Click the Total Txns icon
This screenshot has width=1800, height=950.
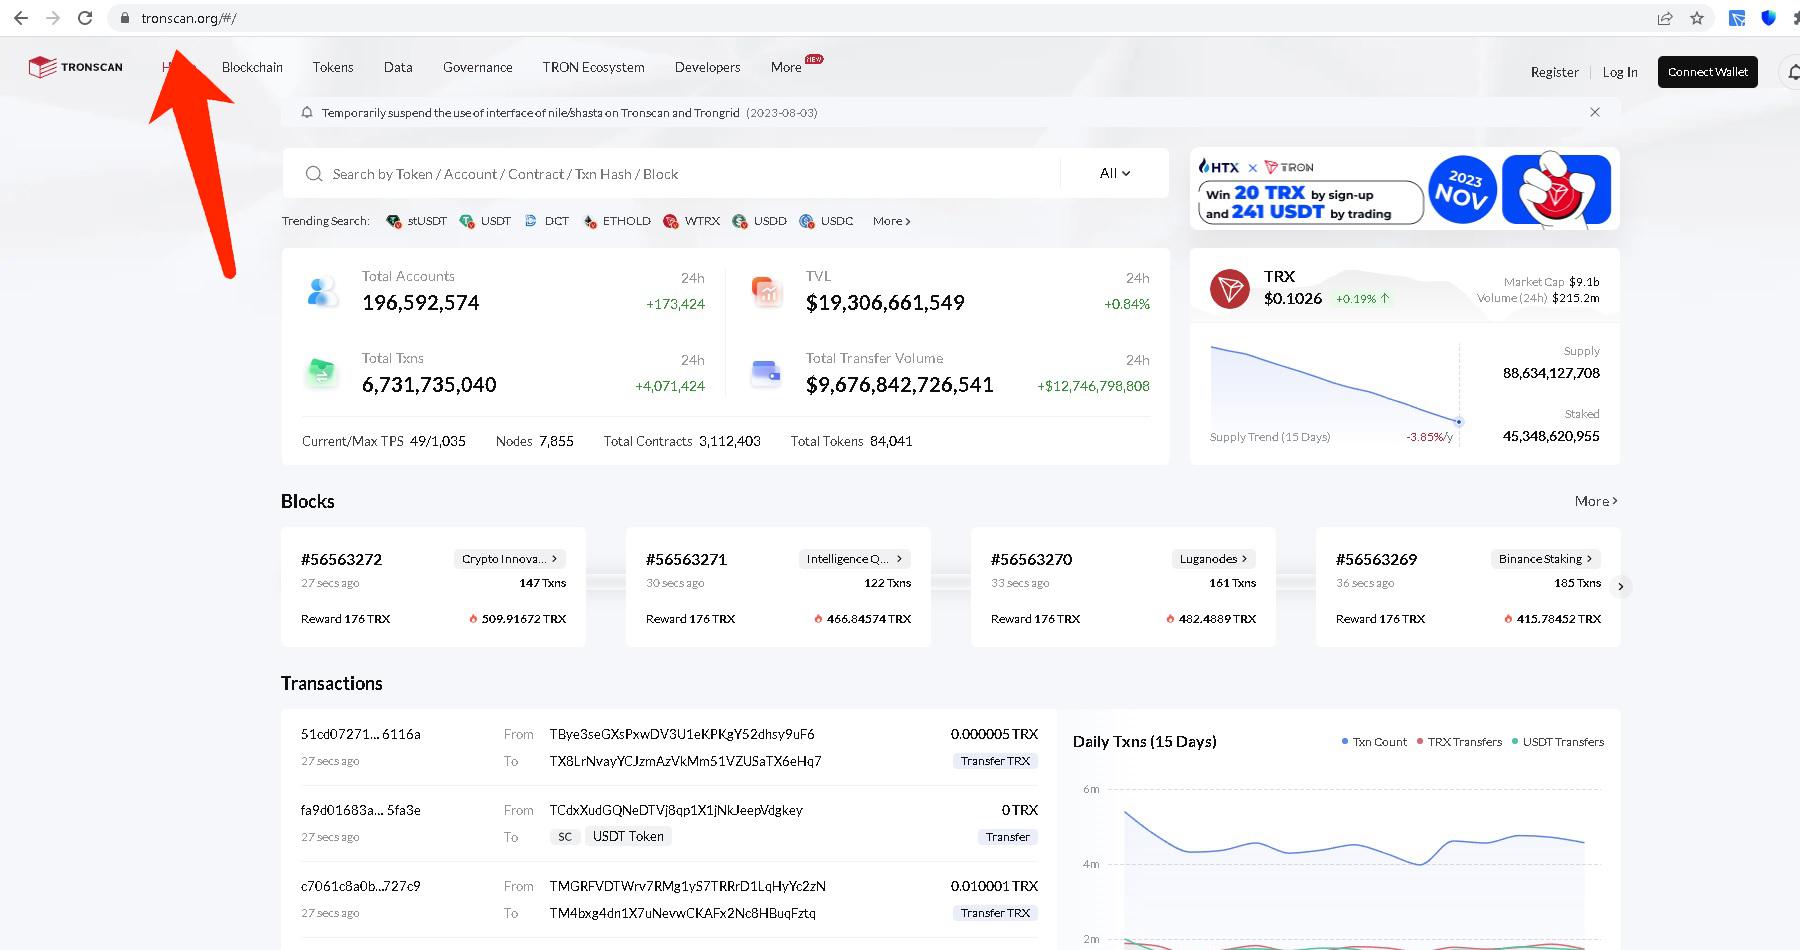322,373
